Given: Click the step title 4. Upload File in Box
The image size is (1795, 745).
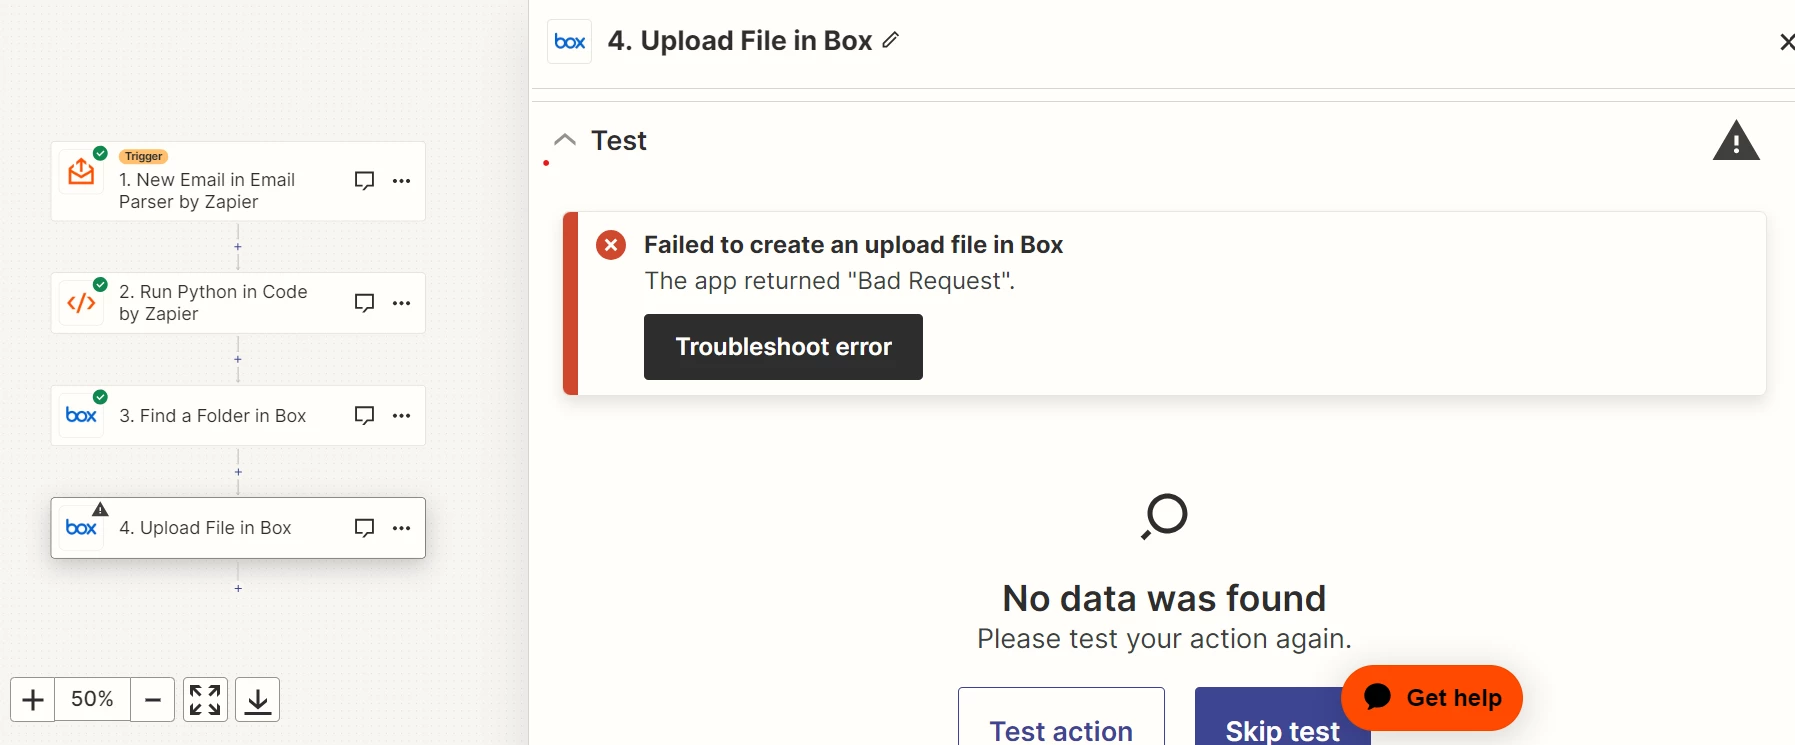Looking at the screenshot, I should tap(740, 41).
